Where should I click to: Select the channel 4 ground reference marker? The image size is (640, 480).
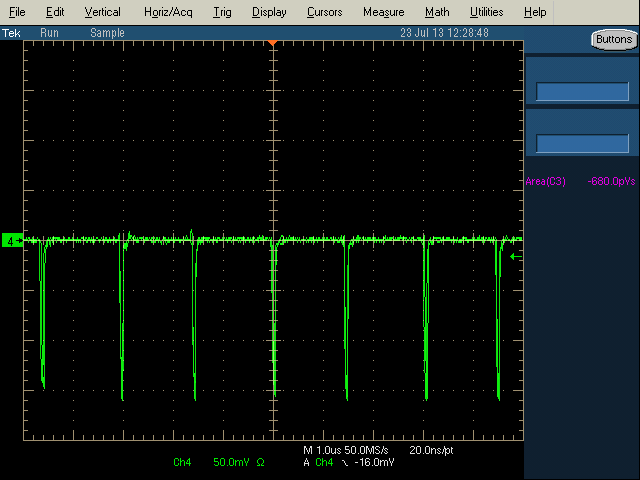[x=12, y=241]
